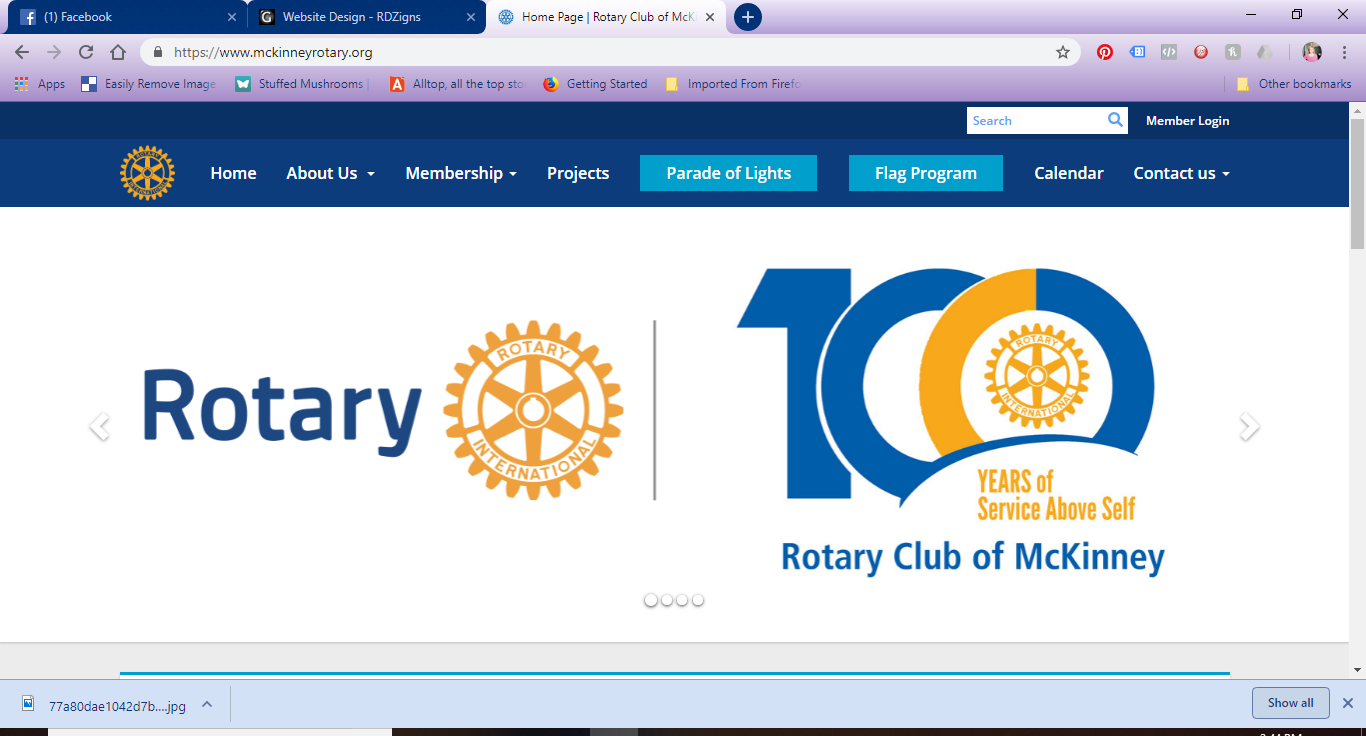The width and height of the screenshot is (1366, 736).
Task: Expand the Contact us dropdown menu
Action: (1181, 173)
